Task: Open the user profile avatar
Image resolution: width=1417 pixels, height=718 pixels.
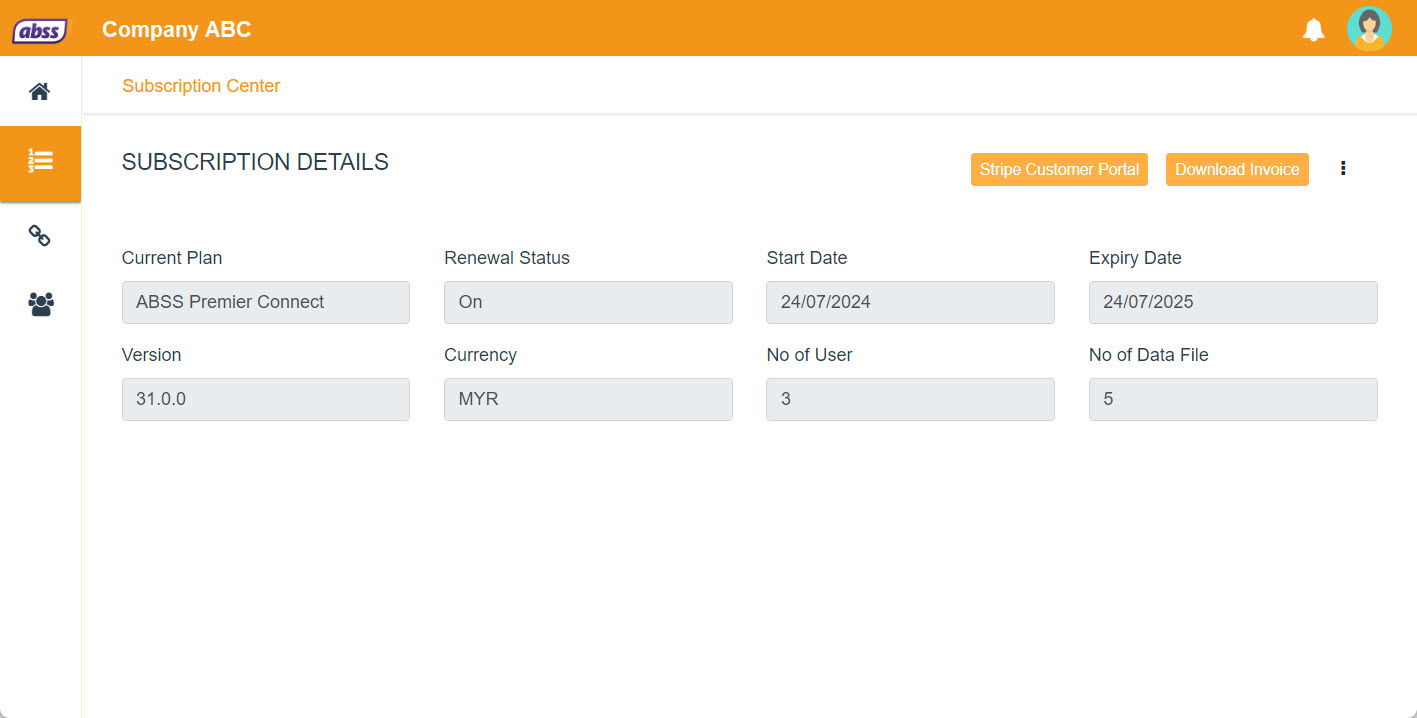Action: (1368, 29)
